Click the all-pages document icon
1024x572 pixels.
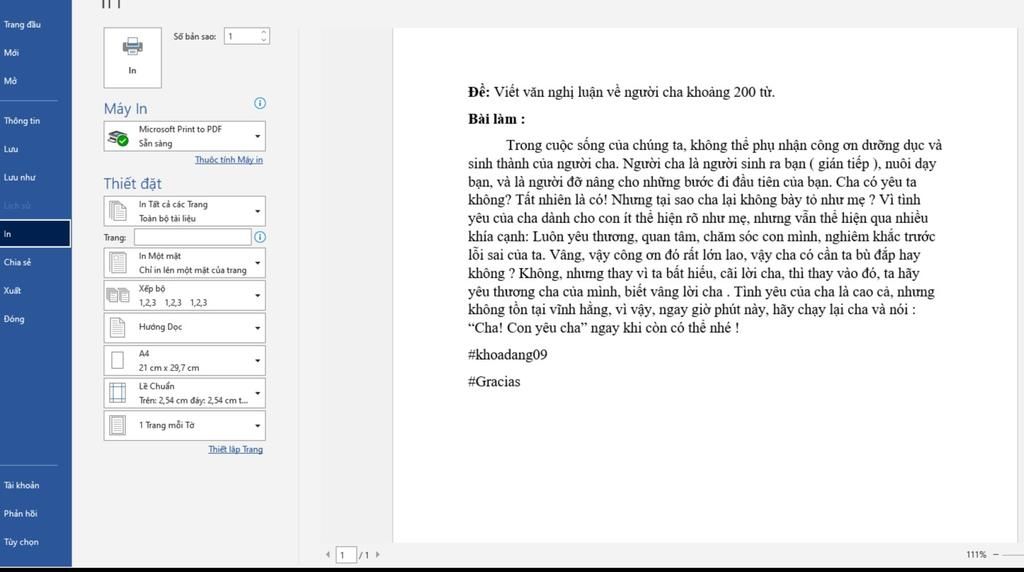pyautogui.click(x=118, y=211)
